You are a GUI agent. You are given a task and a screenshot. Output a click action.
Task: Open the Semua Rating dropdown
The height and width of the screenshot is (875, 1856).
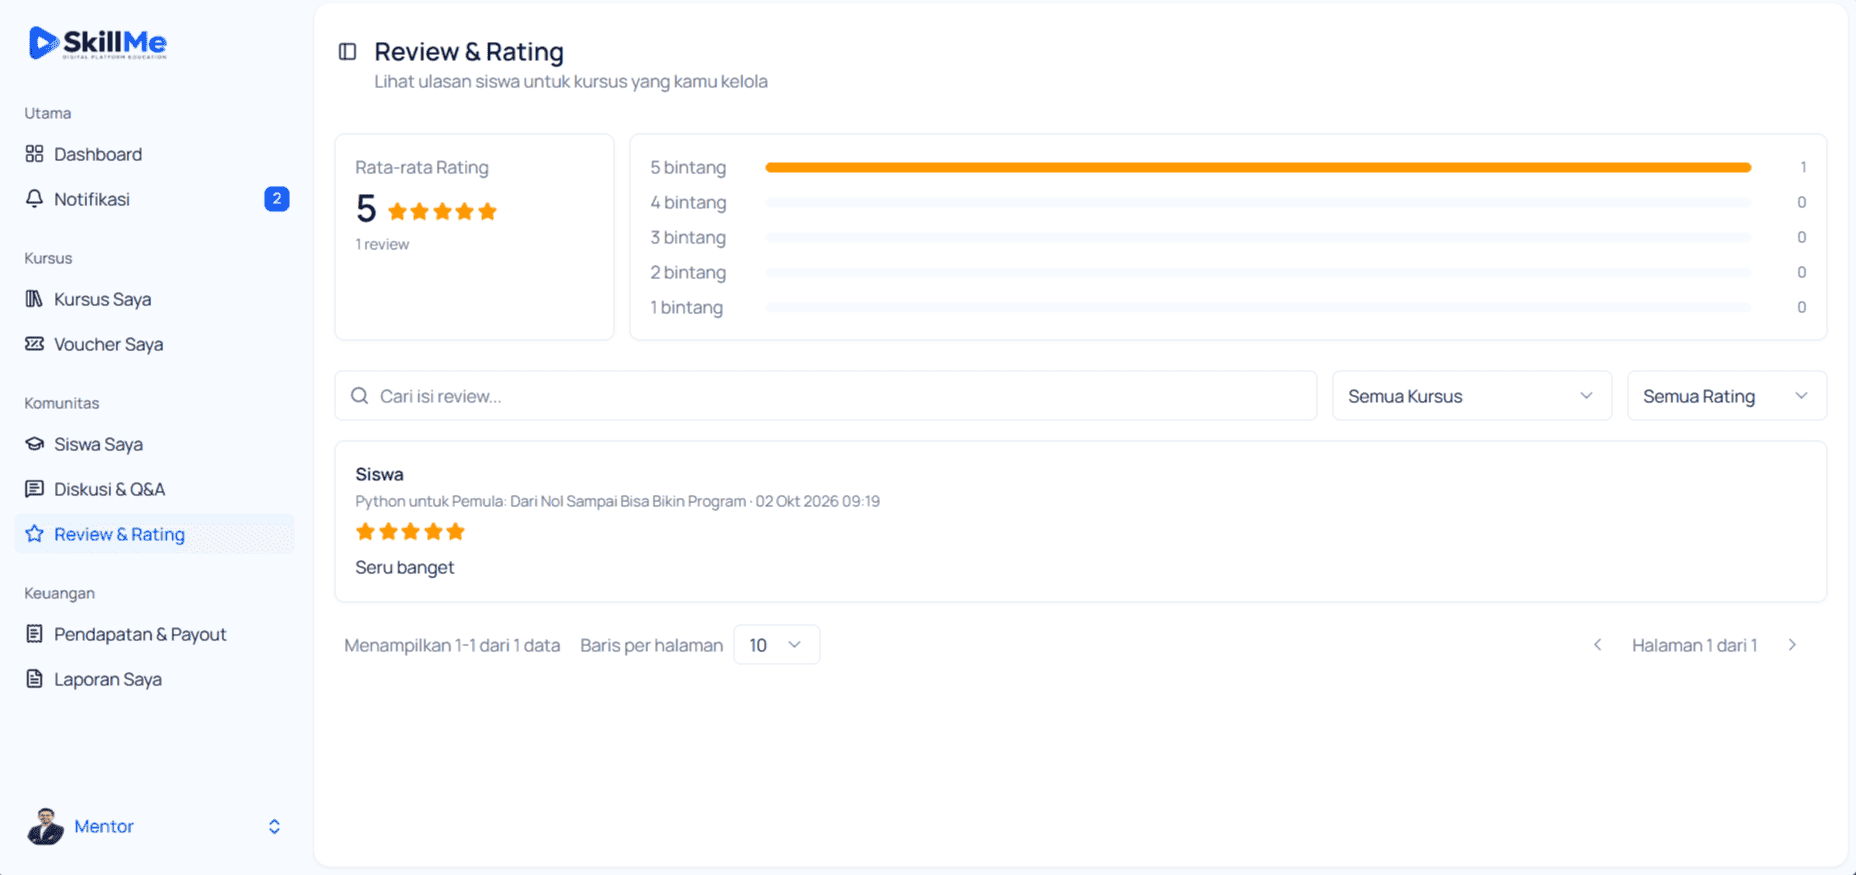(x=1726, y=396)
